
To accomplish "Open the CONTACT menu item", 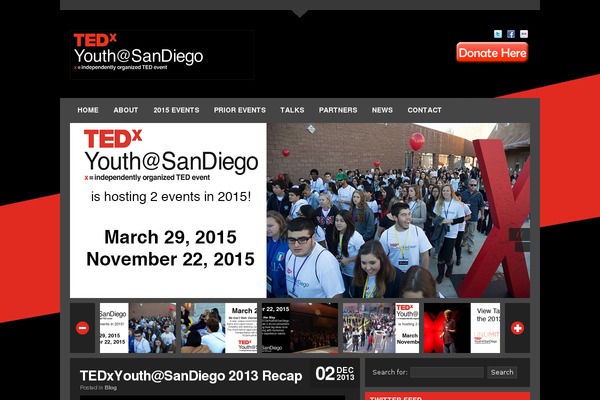I will tap(424, 110).
